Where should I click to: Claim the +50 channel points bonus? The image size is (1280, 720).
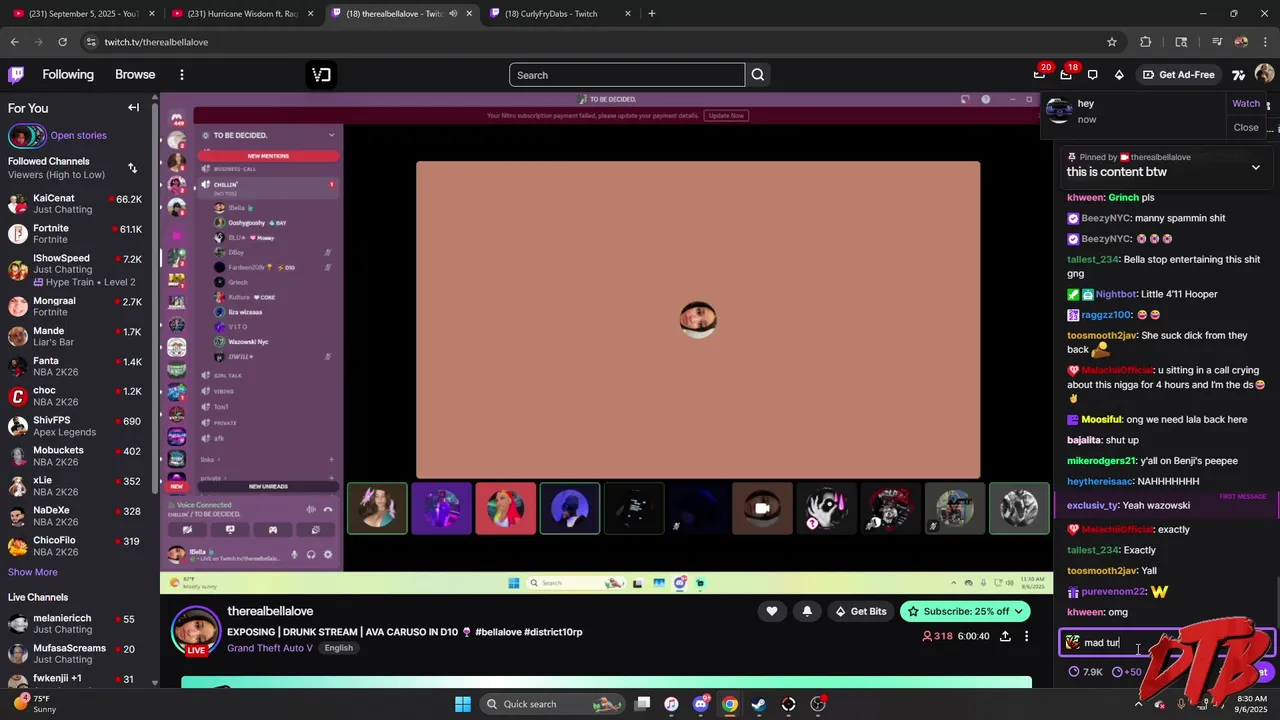[1127, 672]
